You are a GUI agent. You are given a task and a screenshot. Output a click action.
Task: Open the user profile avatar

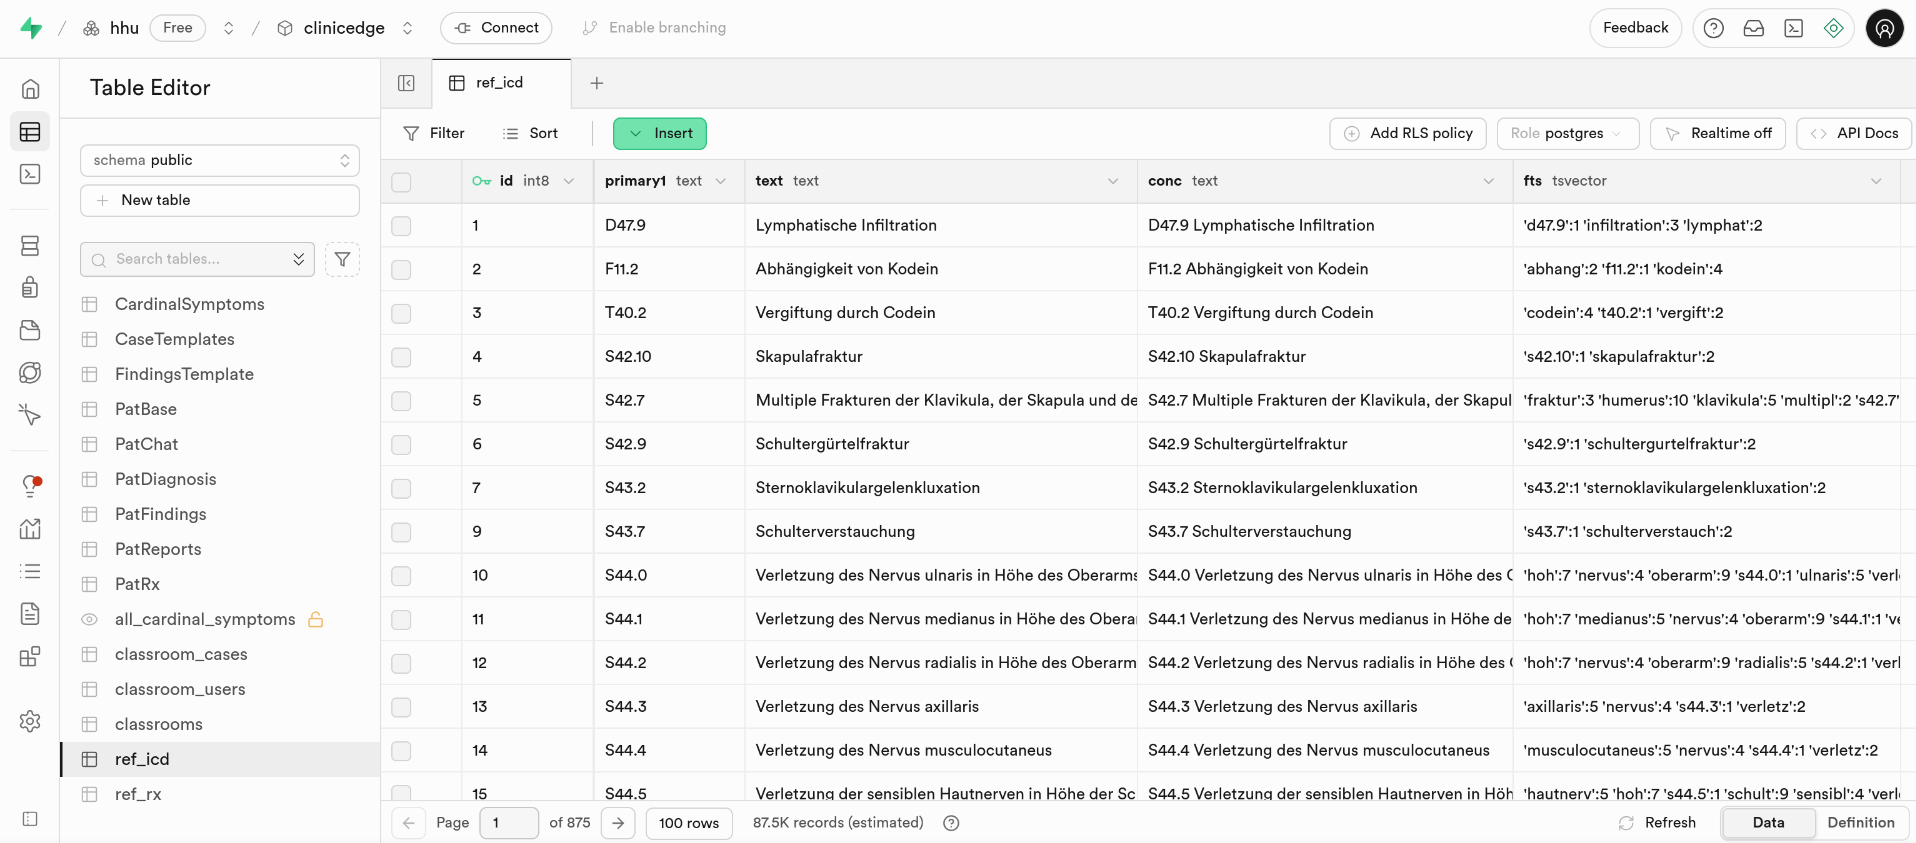(x=1884, y=28)
